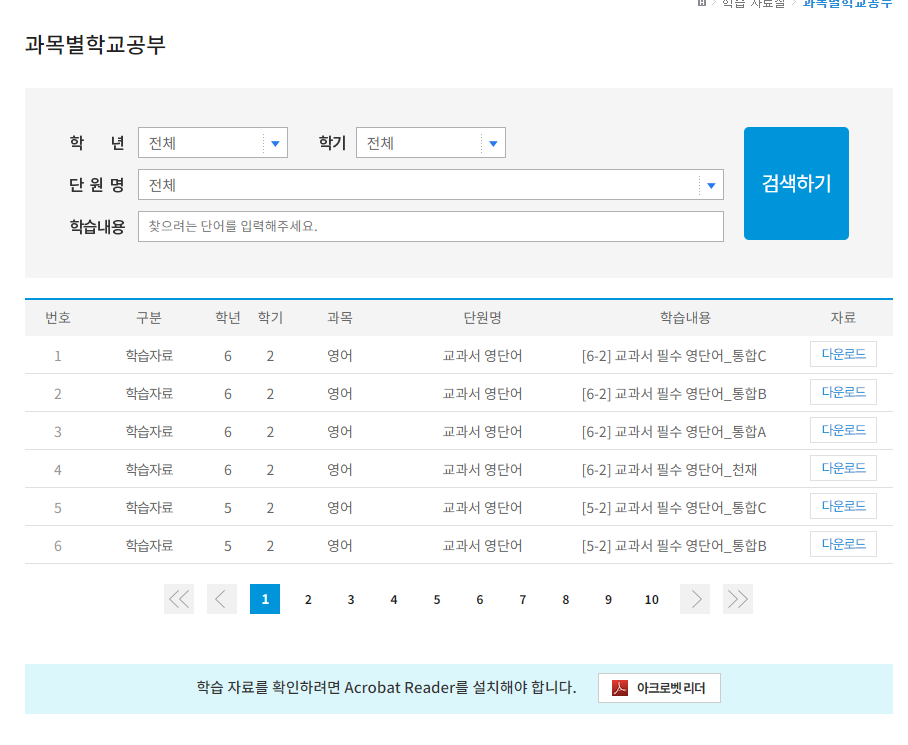Click the 학습내용 search text field
Image resolution: width=908 pixels, height=745 pixels.
pyautogui.click(x=430, y=226)
